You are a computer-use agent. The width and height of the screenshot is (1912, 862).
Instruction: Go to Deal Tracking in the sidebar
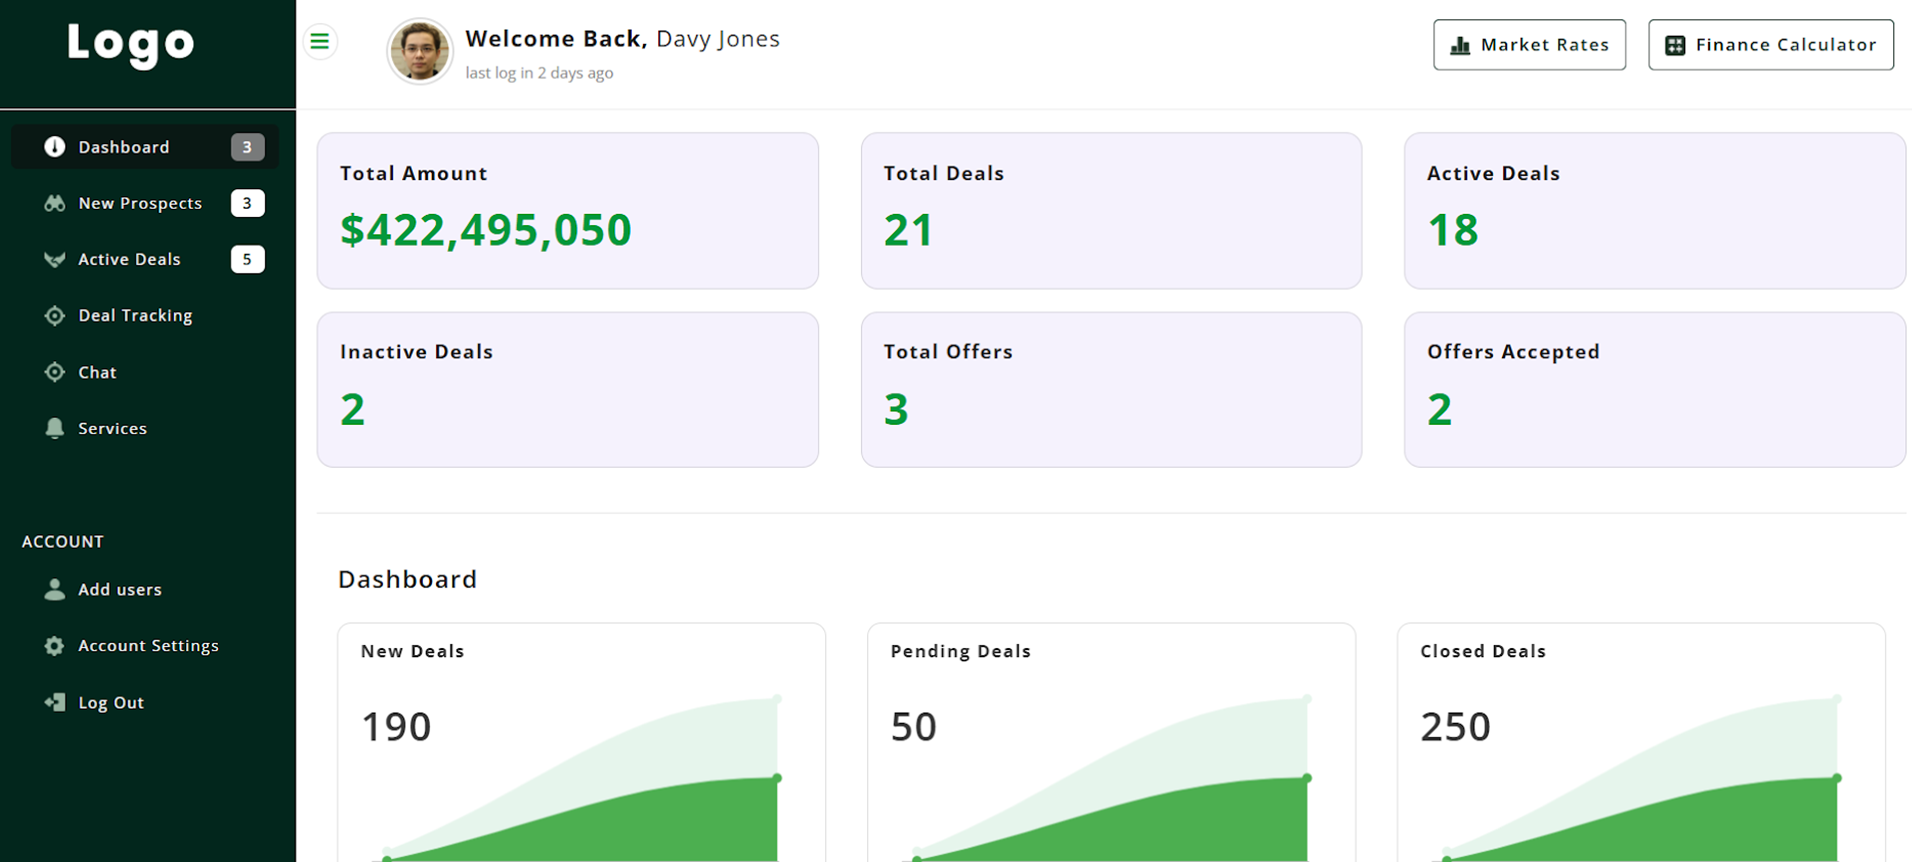pos(135,316)
